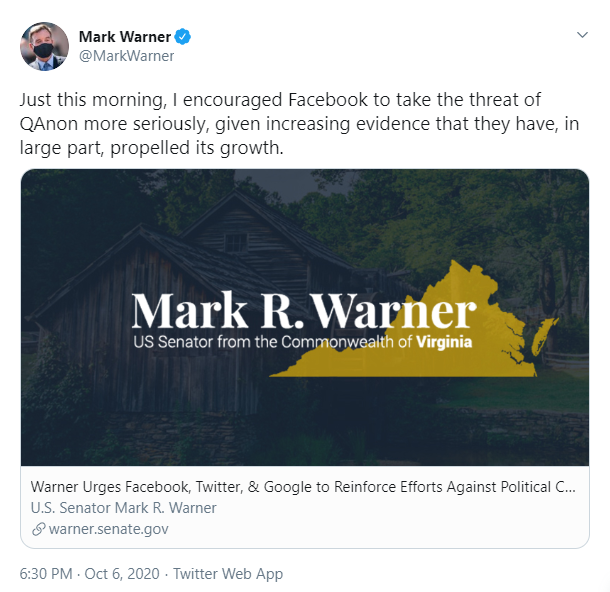Open the Oct 6, 2020 date link
Image resolution: width=610 pixels, height=592 pixels.
pyautogui.click(x=122, y=574)
